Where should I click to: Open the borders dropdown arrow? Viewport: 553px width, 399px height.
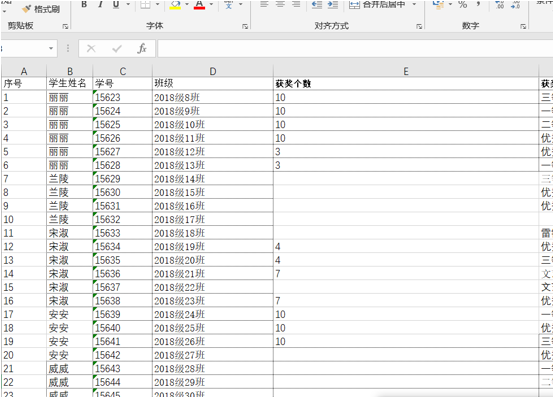coord(157,4)
